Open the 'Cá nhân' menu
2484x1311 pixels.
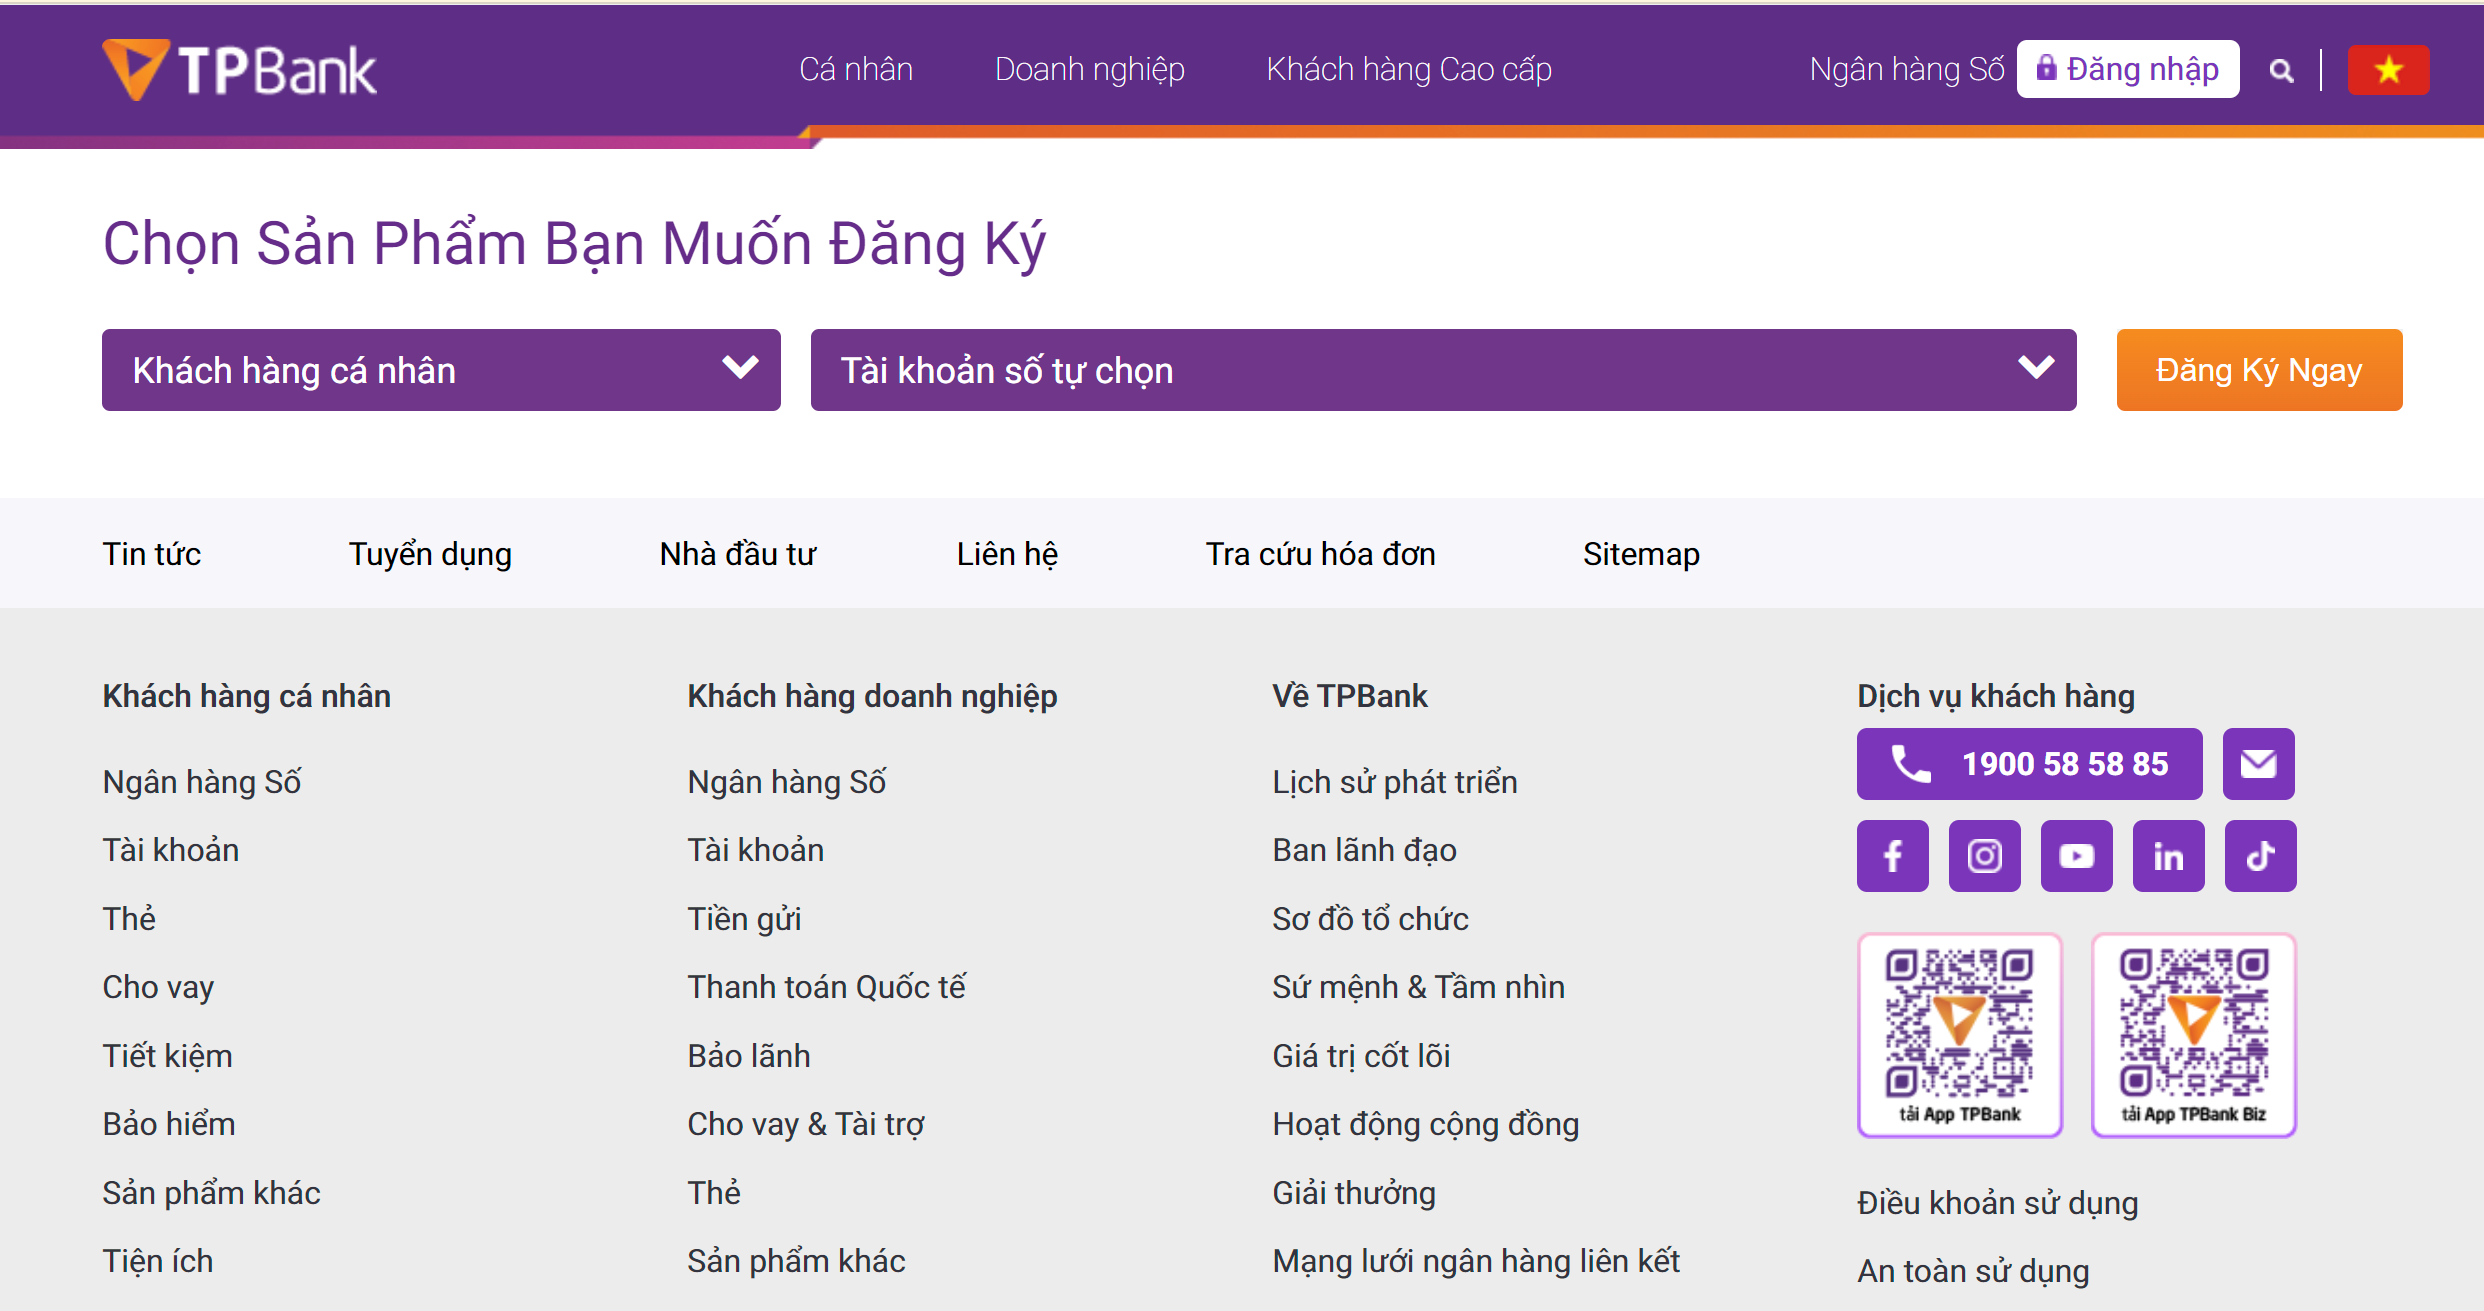point(856,69)
